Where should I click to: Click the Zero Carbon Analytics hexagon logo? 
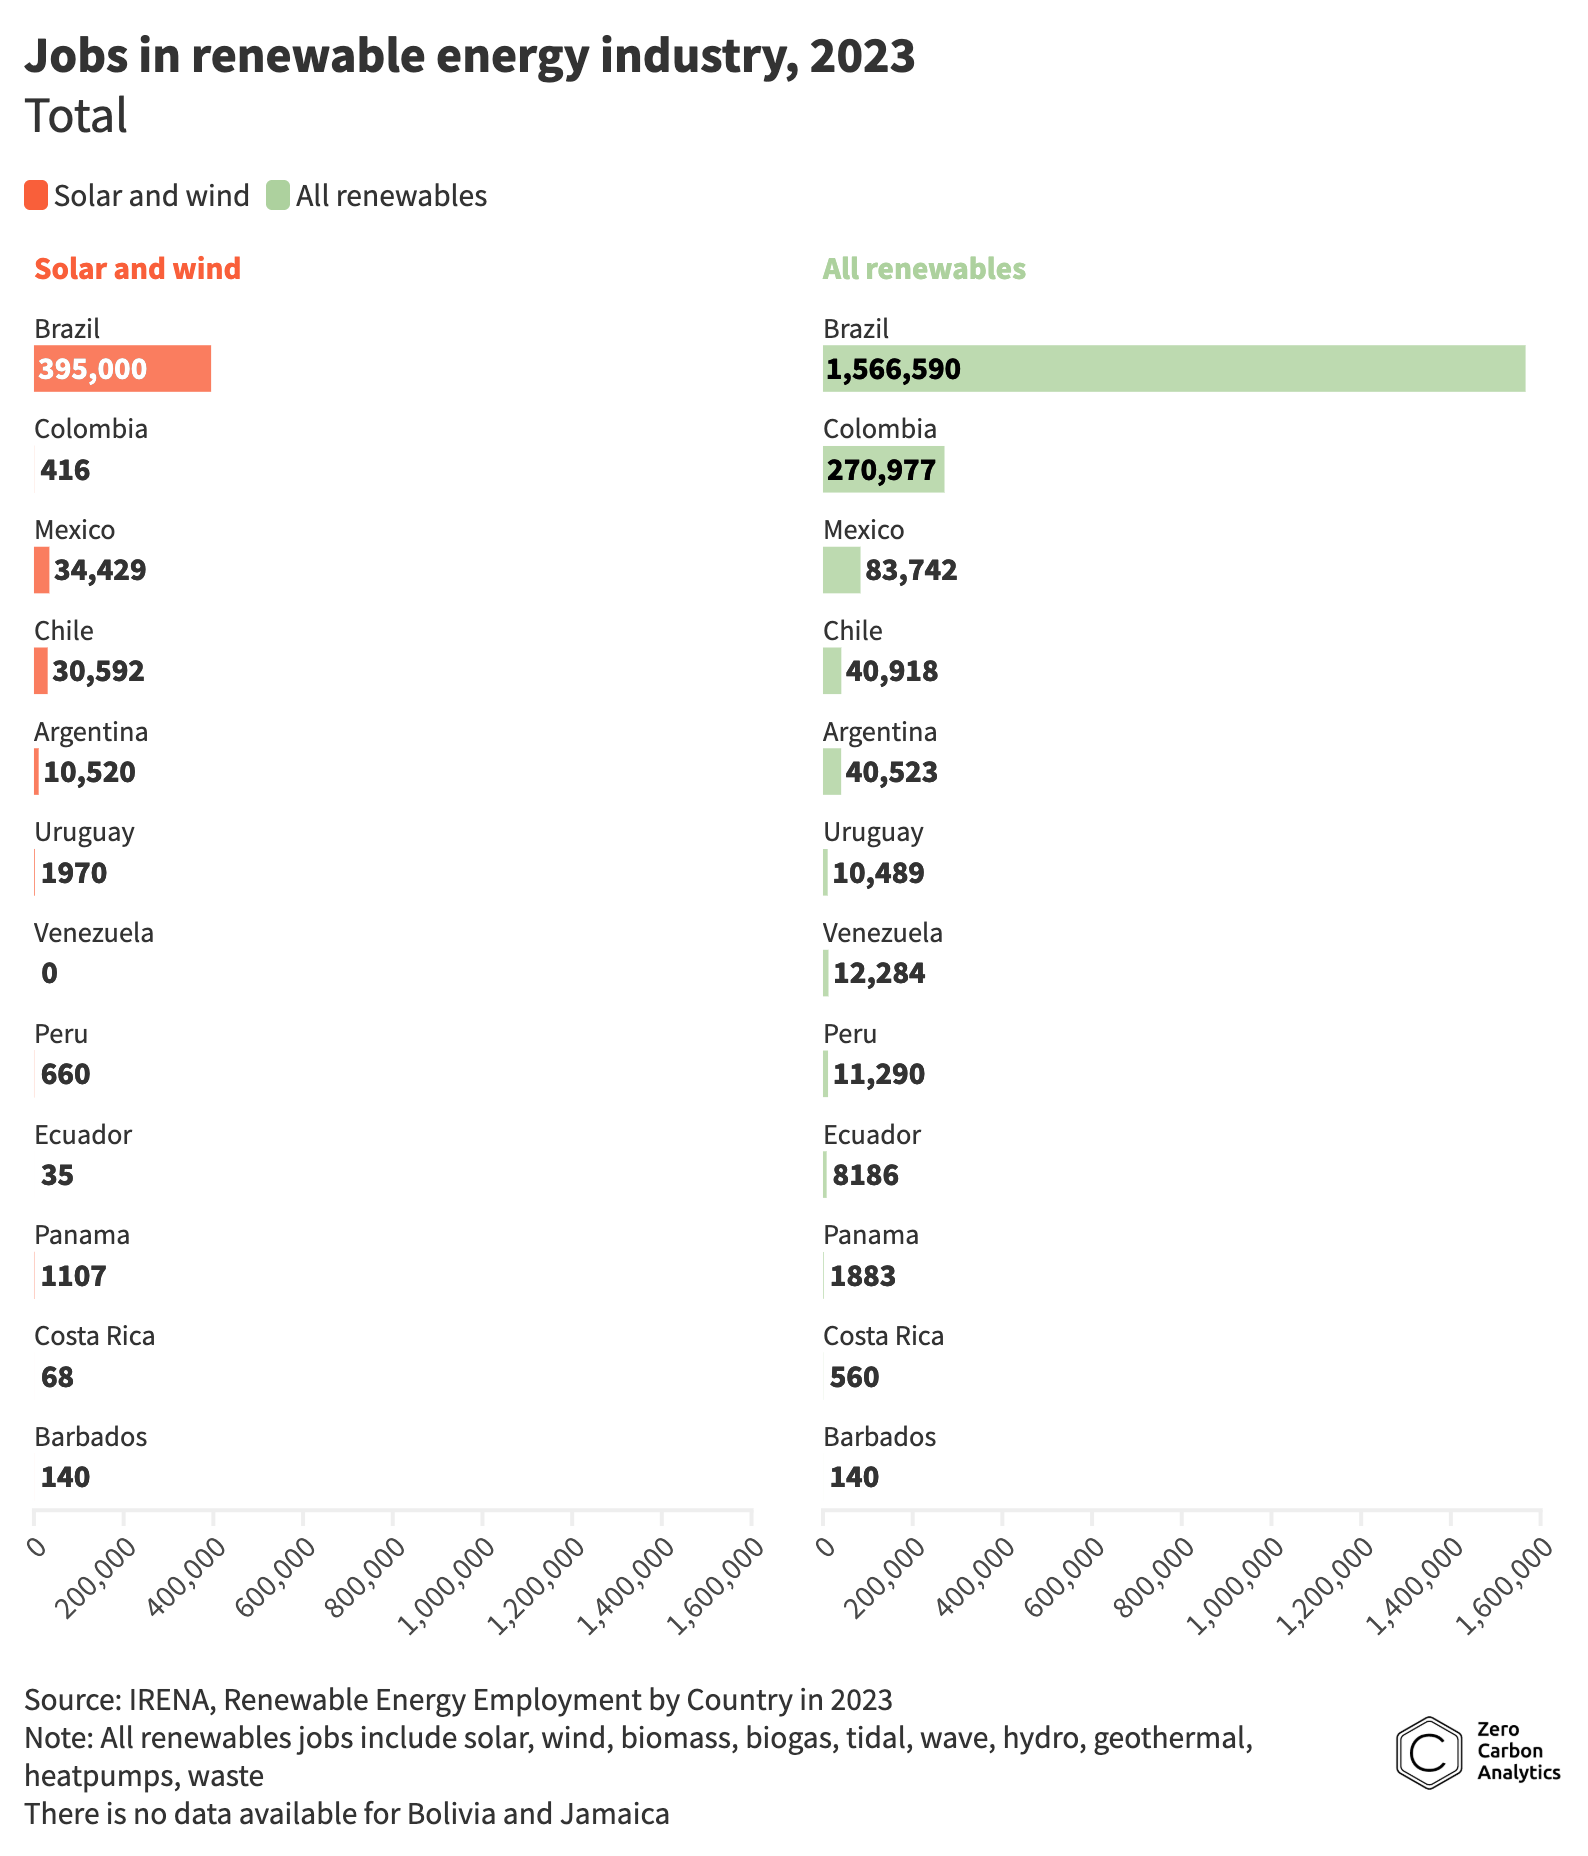point(1429,1752)
